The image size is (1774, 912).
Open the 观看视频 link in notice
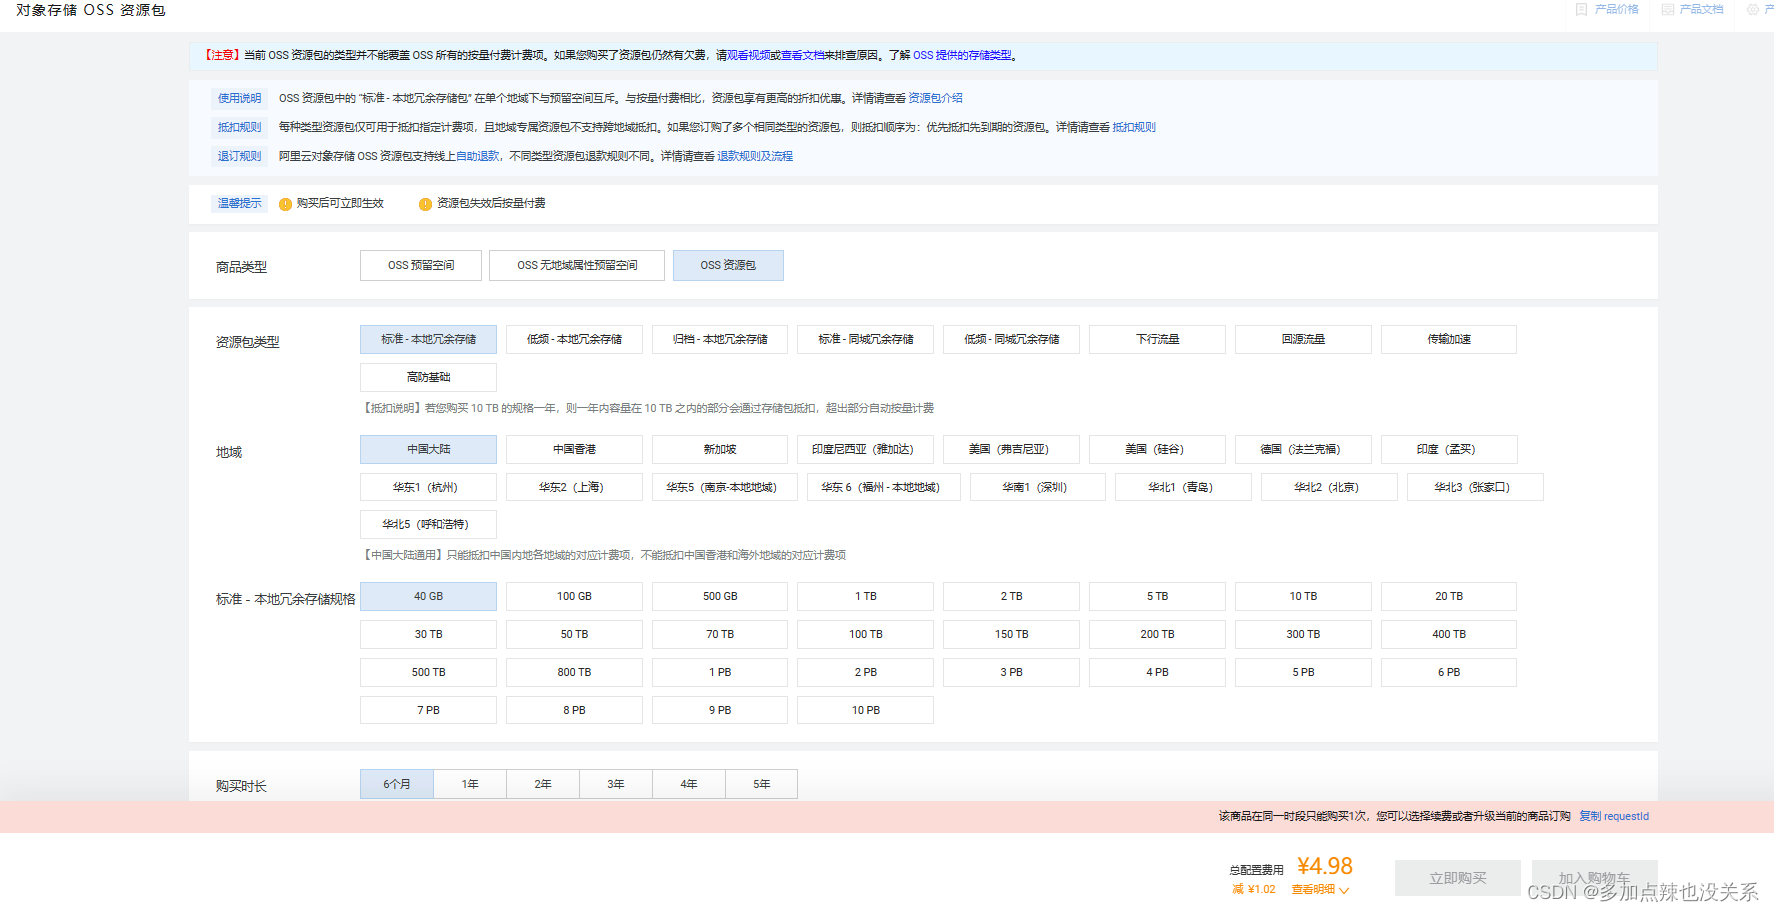coord(748,55)
